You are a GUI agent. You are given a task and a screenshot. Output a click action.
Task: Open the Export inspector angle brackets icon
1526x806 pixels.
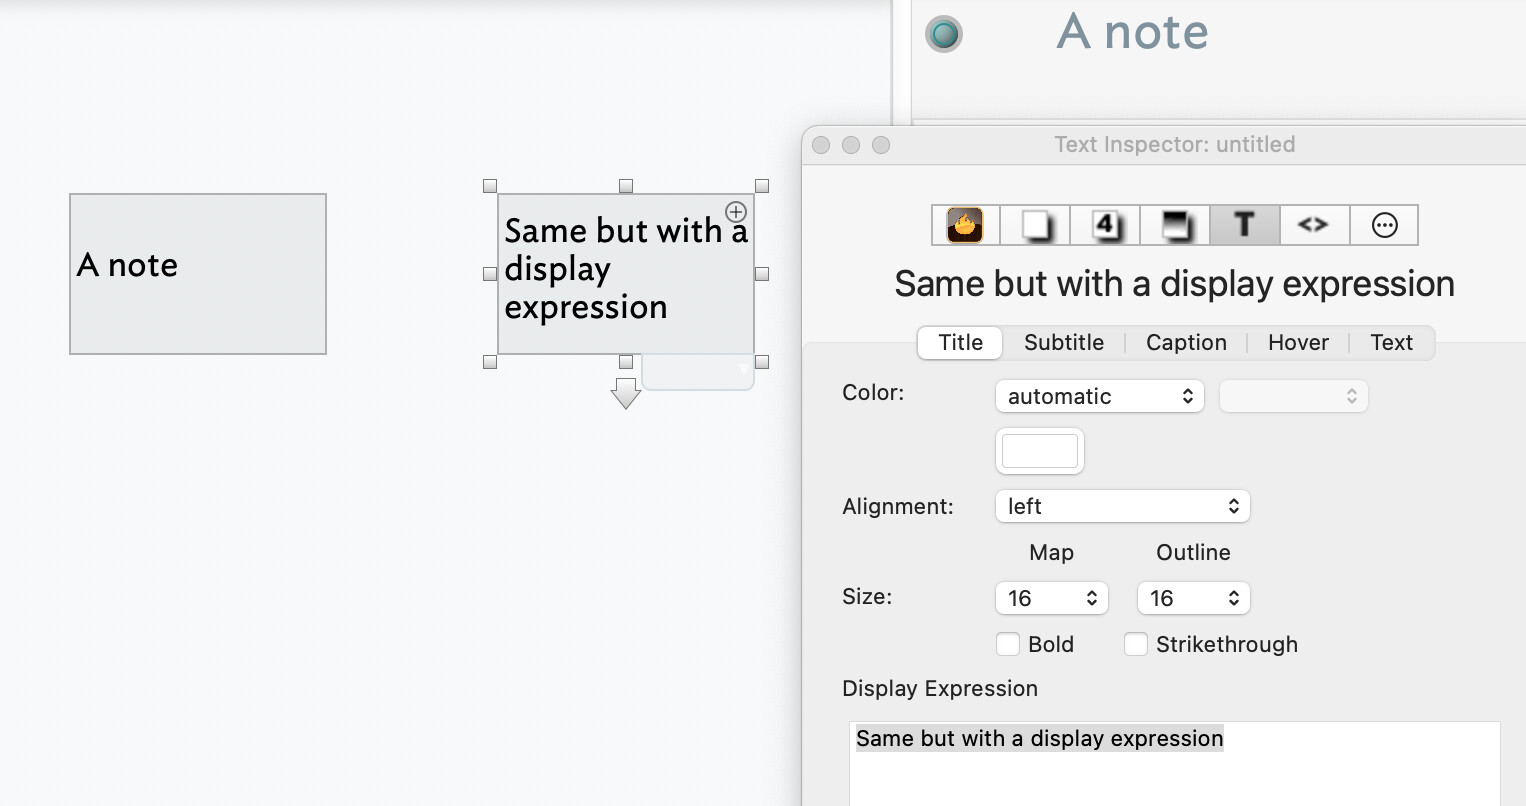tap(1313, 225)
